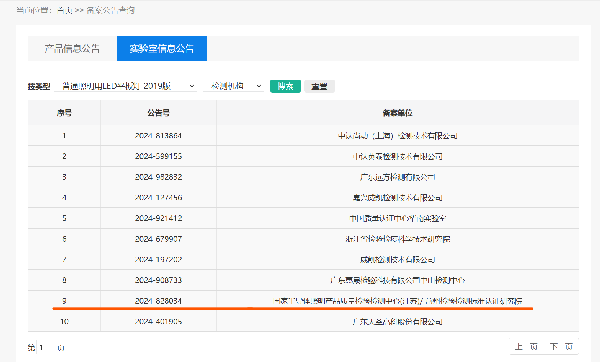Click the 首页 breadcrumb link
Viewport: 600px width, 362px height.
(x=65, y=10)
